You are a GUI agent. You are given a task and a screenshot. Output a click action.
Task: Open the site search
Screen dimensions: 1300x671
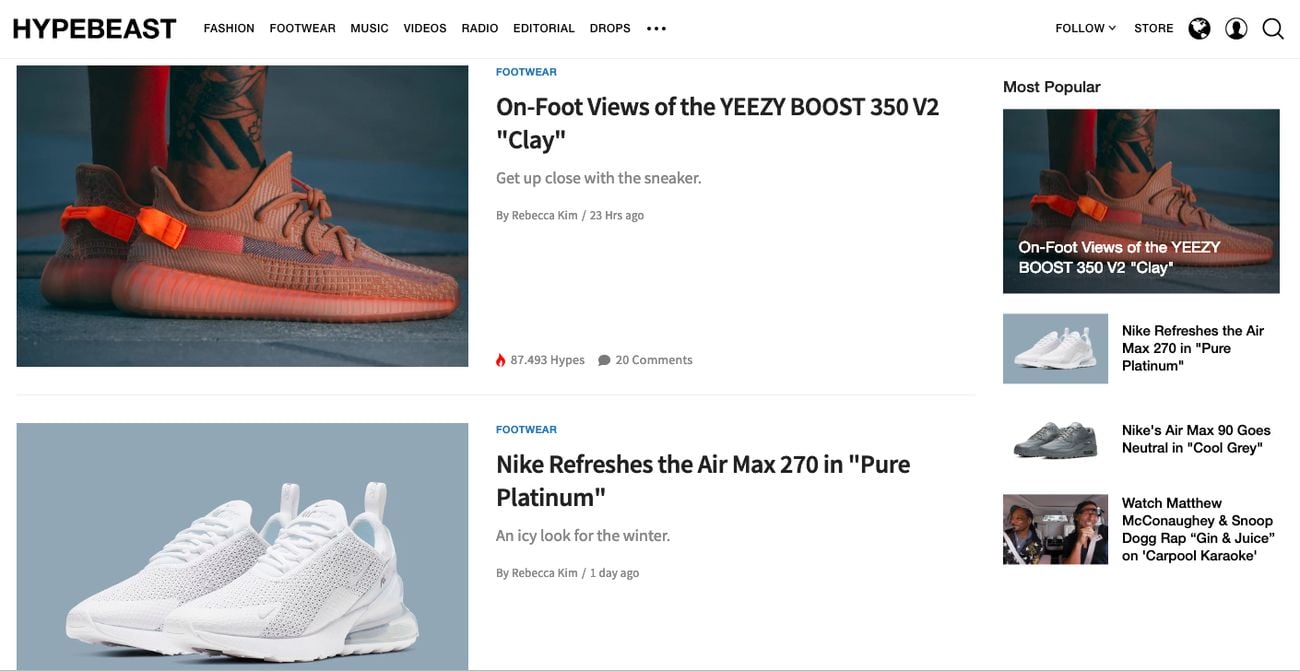click(1272, 28)
